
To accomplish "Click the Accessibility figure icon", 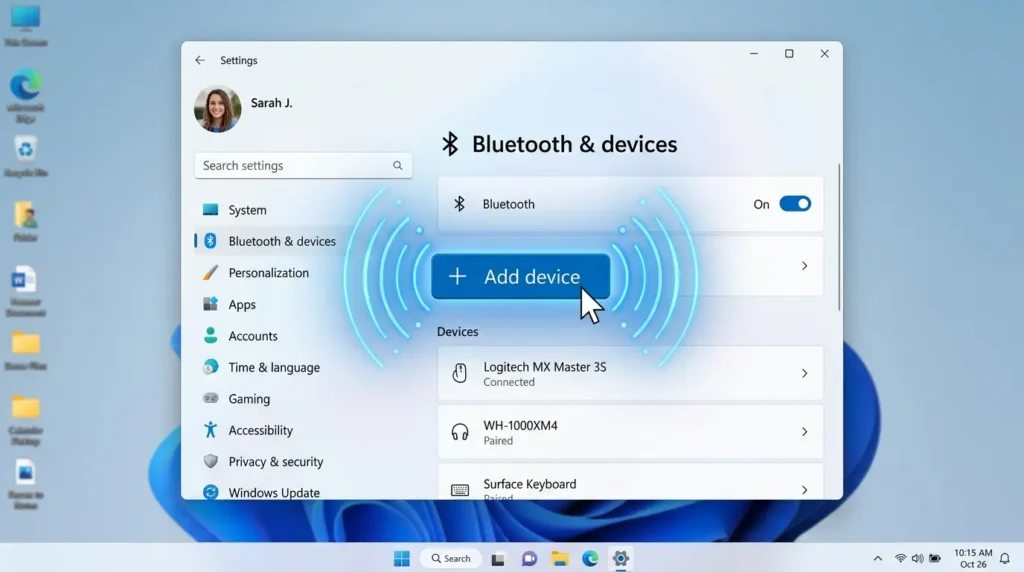I will coord(210,430).
